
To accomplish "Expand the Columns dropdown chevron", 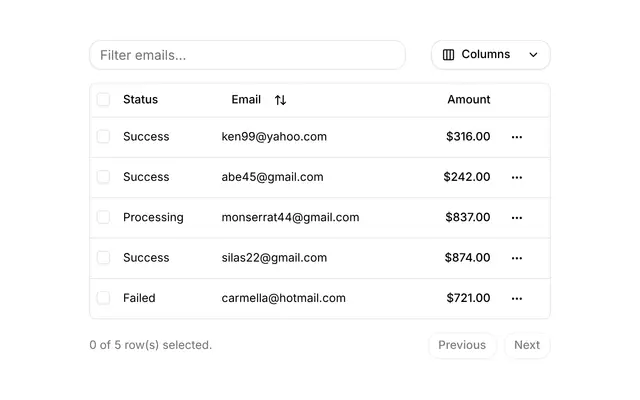I will tap(533, 55).
